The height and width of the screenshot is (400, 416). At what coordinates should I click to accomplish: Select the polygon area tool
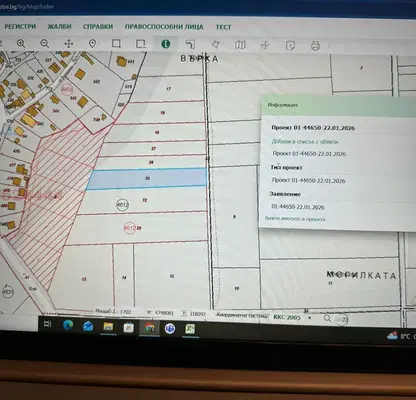pos(216,44)
